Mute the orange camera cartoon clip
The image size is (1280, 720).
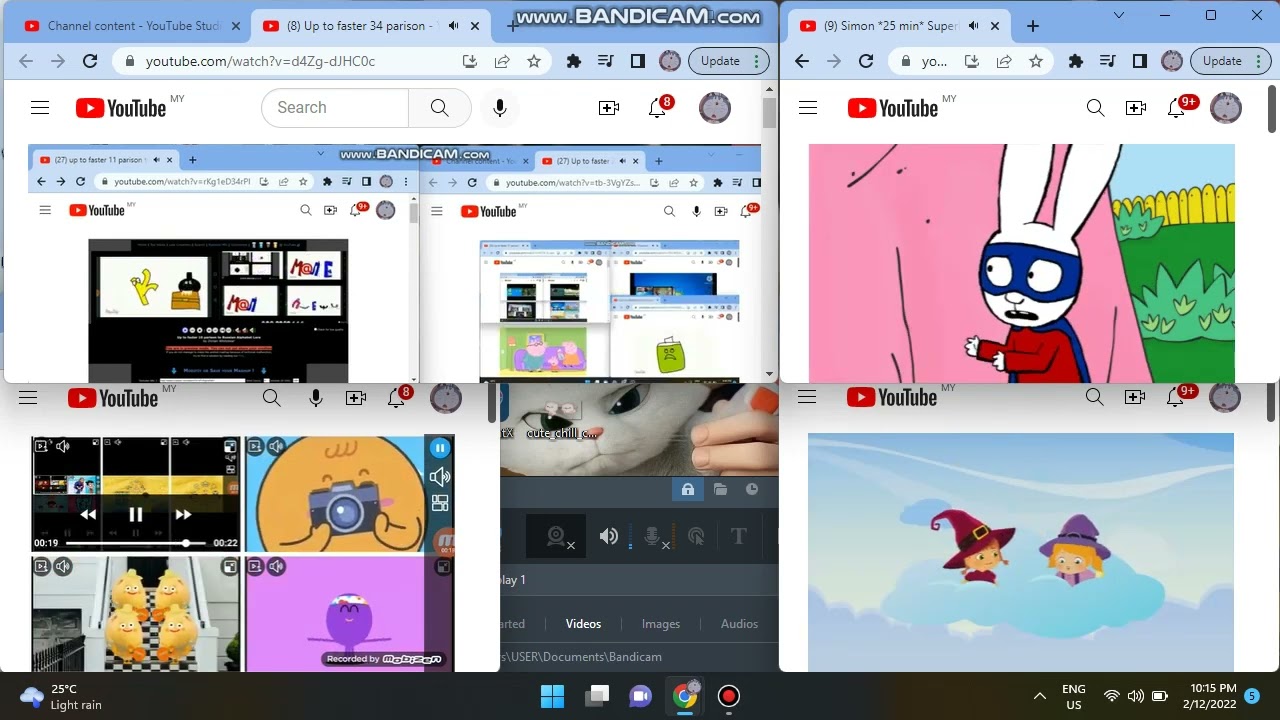(x=277, y=447)
